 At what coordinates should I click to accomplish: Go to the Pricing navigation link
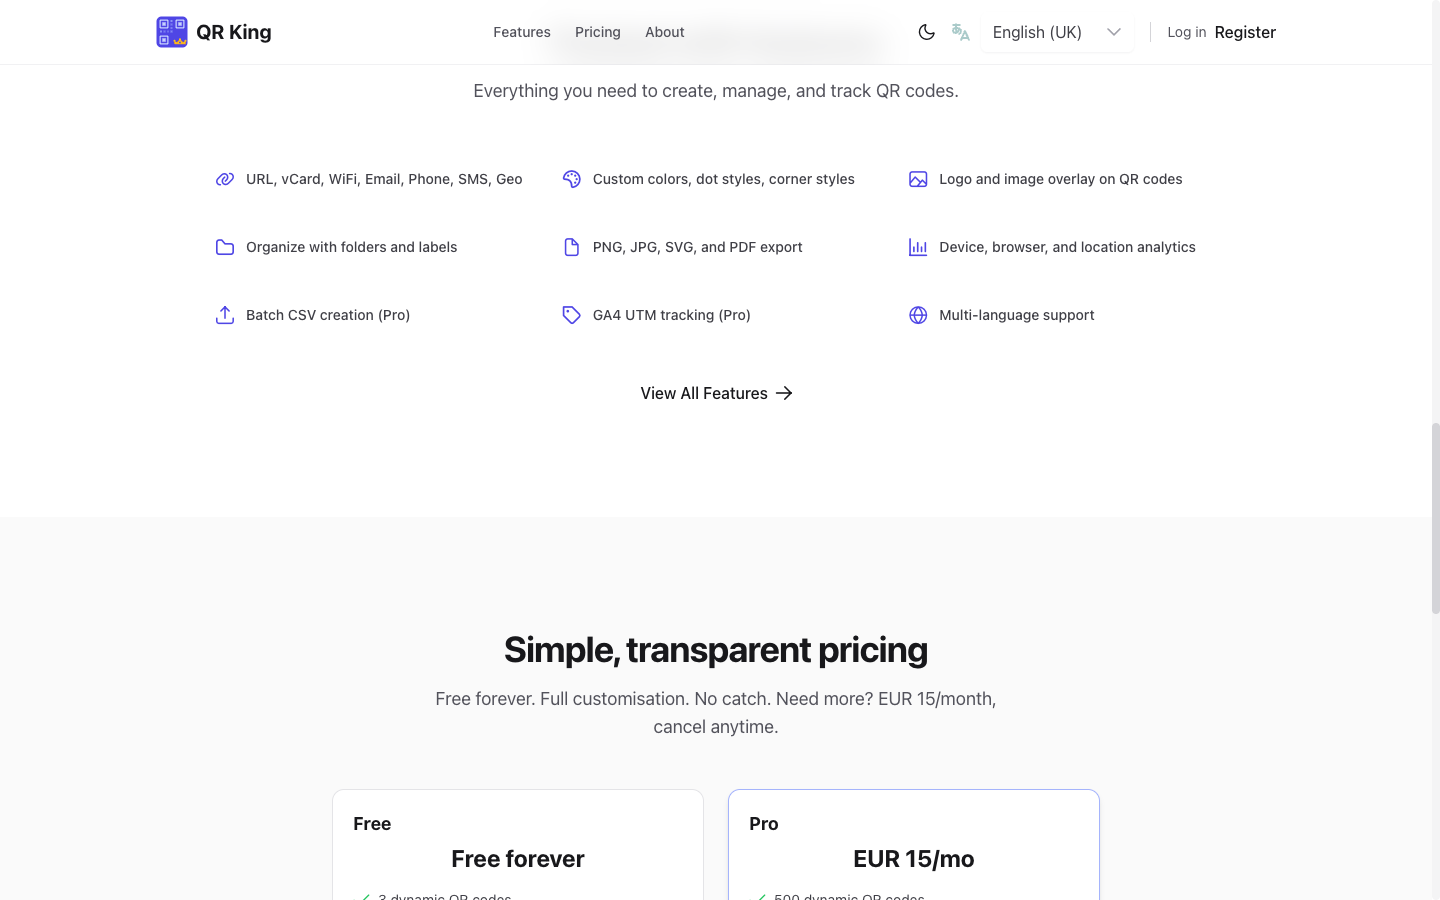598,32
